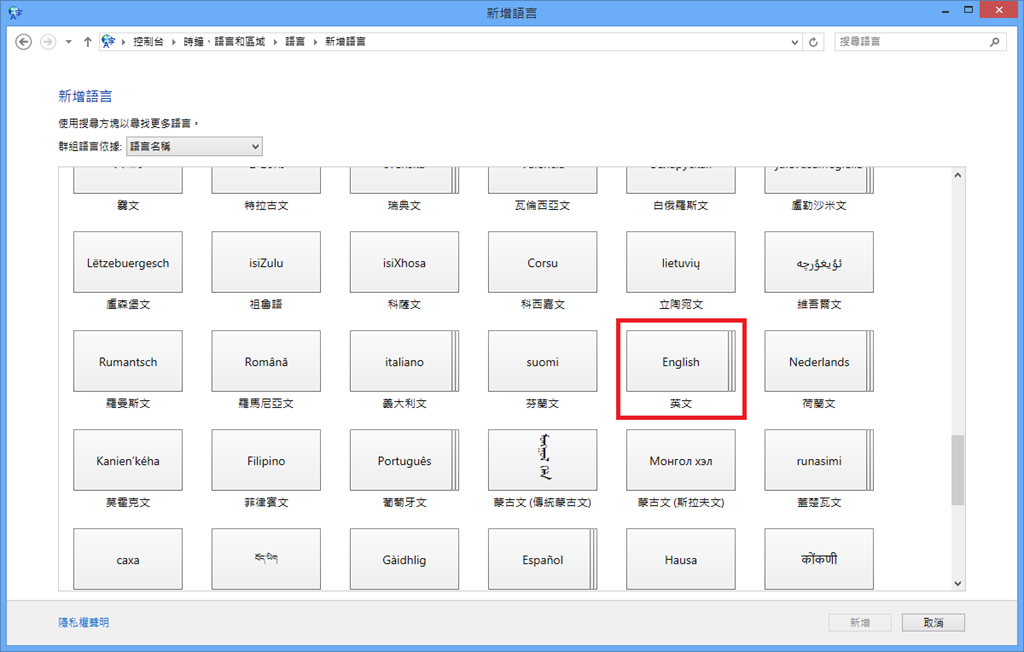Select the कोंकणी language tile
The image size is (1024, 652).
(x=819, y=559)
